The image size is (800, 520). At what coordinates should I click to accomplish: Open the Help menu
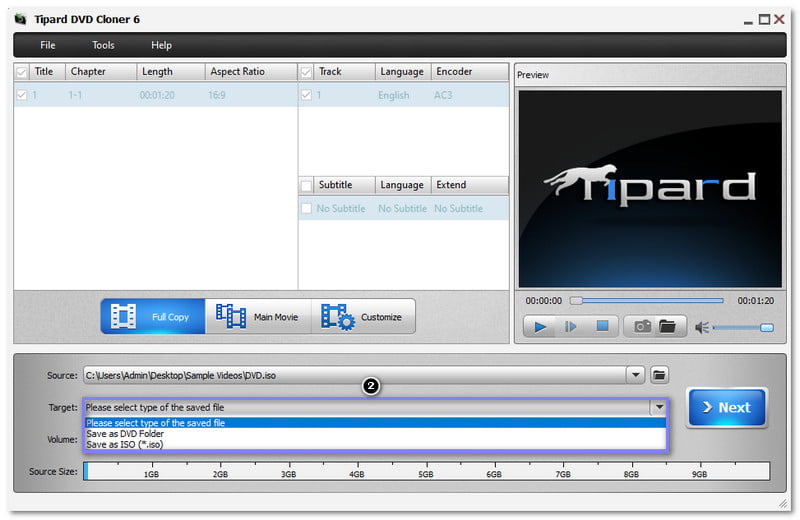click(x=161, y=45)
